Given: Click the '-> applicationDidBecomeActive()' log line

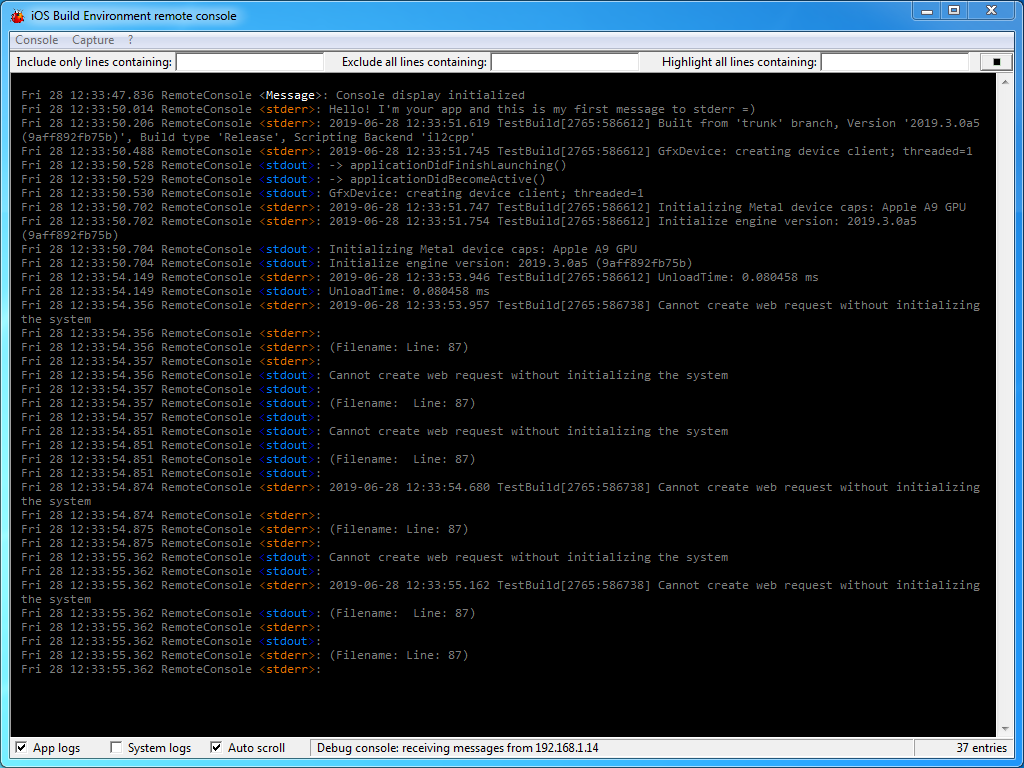Looking at the screenshot, I should pyautogui.click(x=283, y=179).
